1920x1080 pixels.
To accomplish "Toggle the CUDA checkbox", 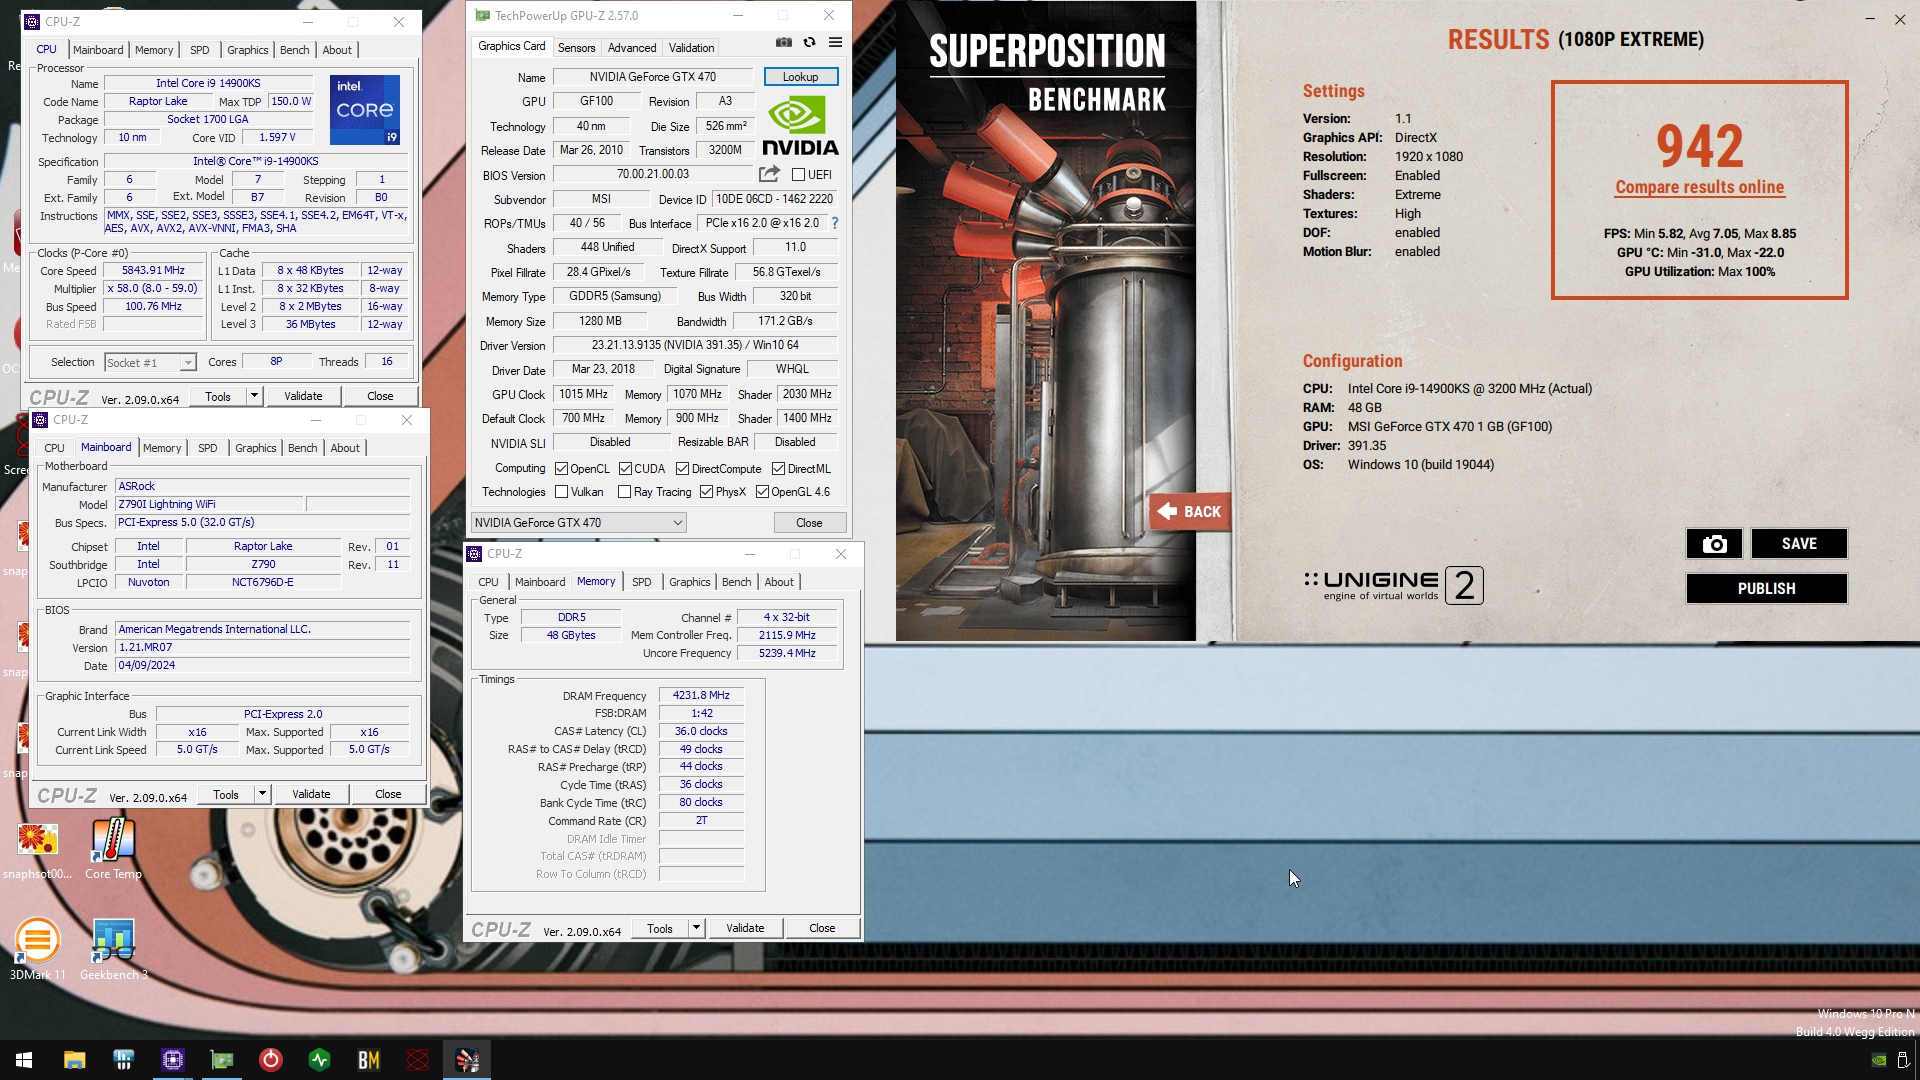I will [x=625, y=469].
